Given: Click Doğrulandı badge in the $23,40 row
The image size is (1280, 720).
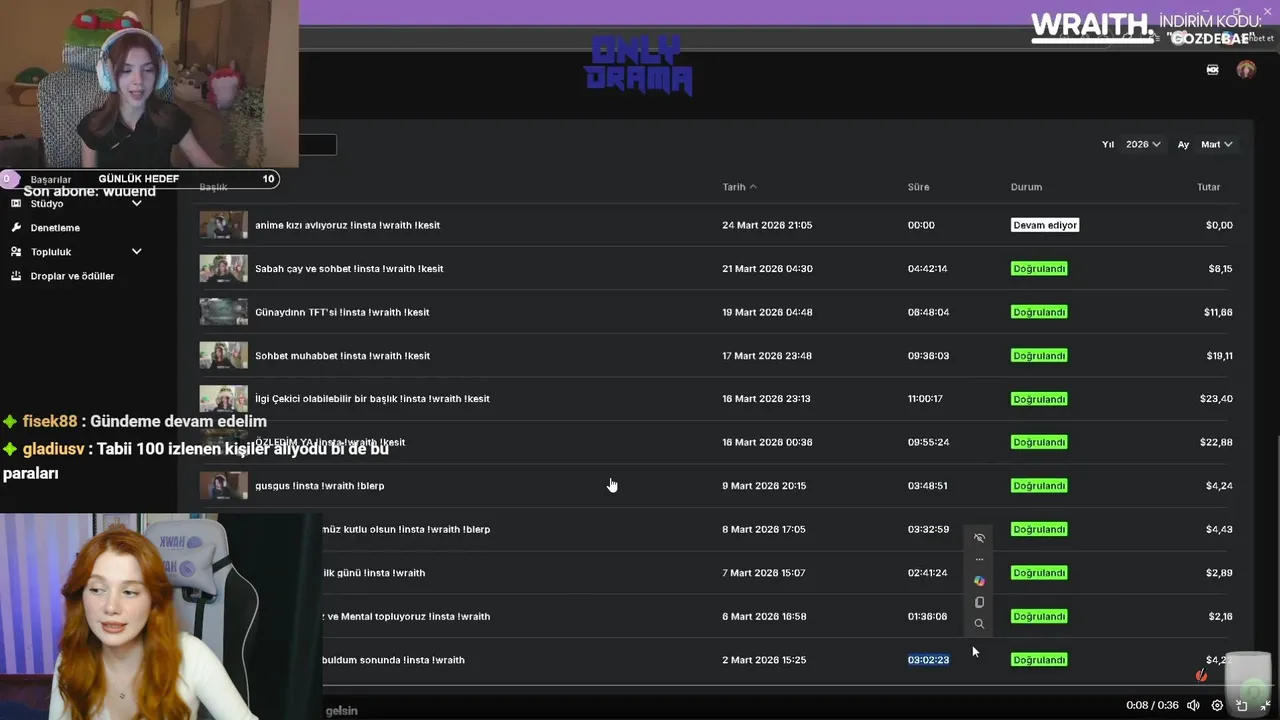Looking at the screenshot, I should [1039, 399].
